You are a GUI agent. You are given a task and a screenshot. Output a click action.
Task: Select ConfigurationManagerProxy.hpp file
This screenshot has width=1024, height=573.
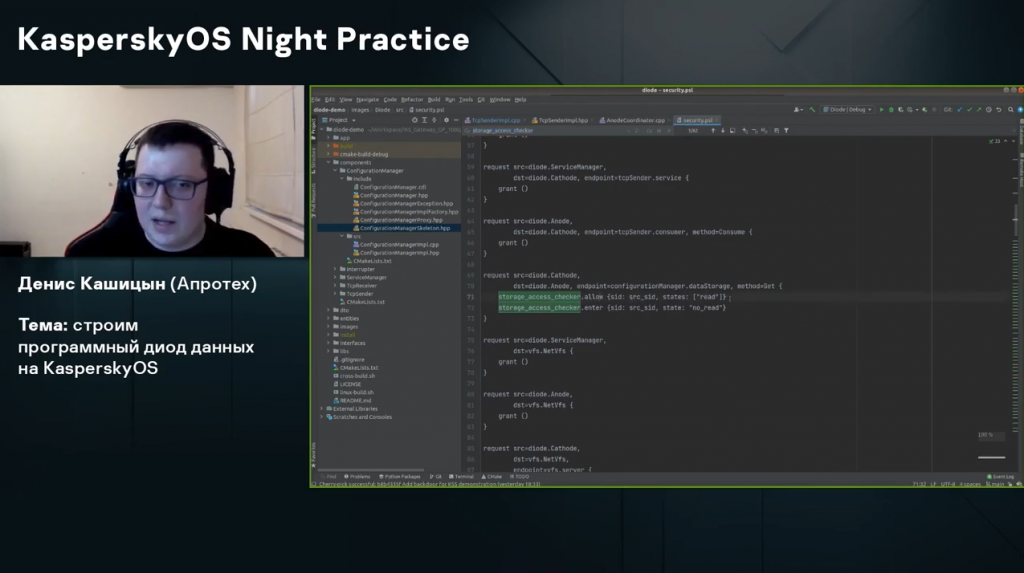tap(401, 220)
